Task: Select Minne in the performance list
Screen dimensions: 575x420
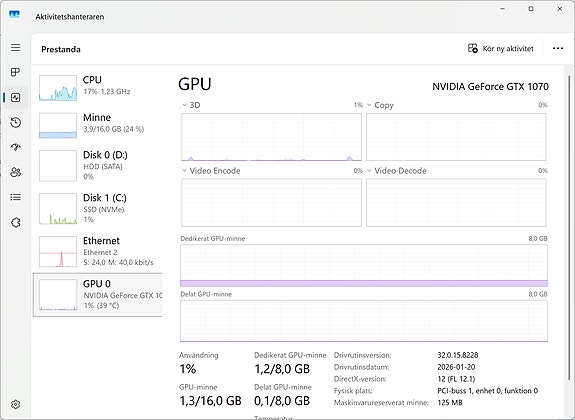Action: click(98, 125)
